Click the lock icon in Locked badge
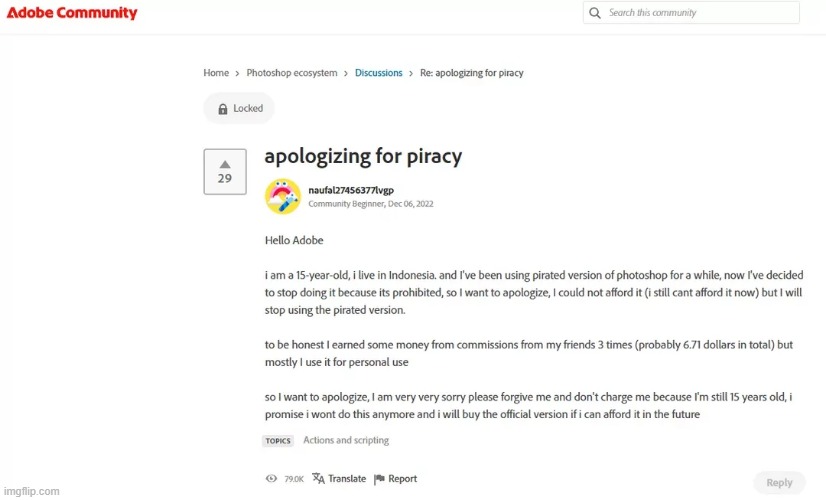826x500 pixels. (x=223, y=109)
